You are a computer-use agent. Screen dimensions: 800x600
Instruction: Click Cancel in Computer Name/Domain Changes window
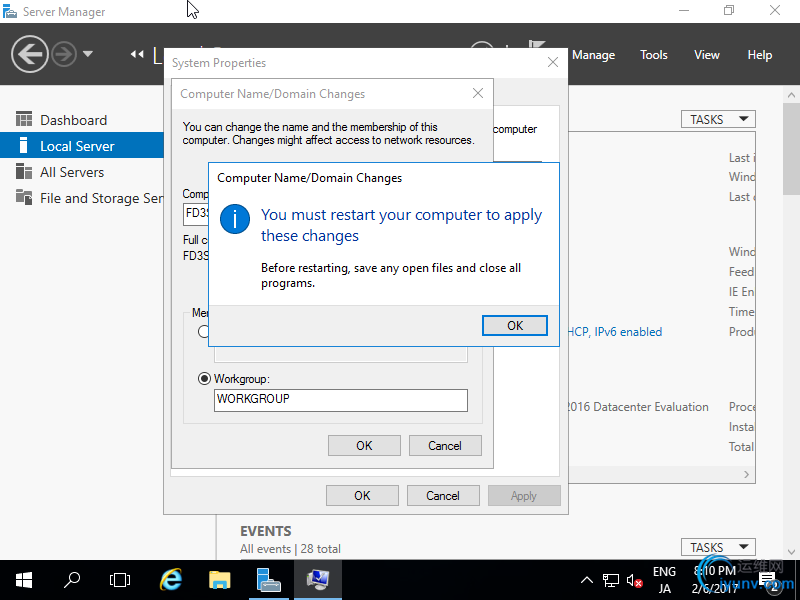click(x=445, y=445)
